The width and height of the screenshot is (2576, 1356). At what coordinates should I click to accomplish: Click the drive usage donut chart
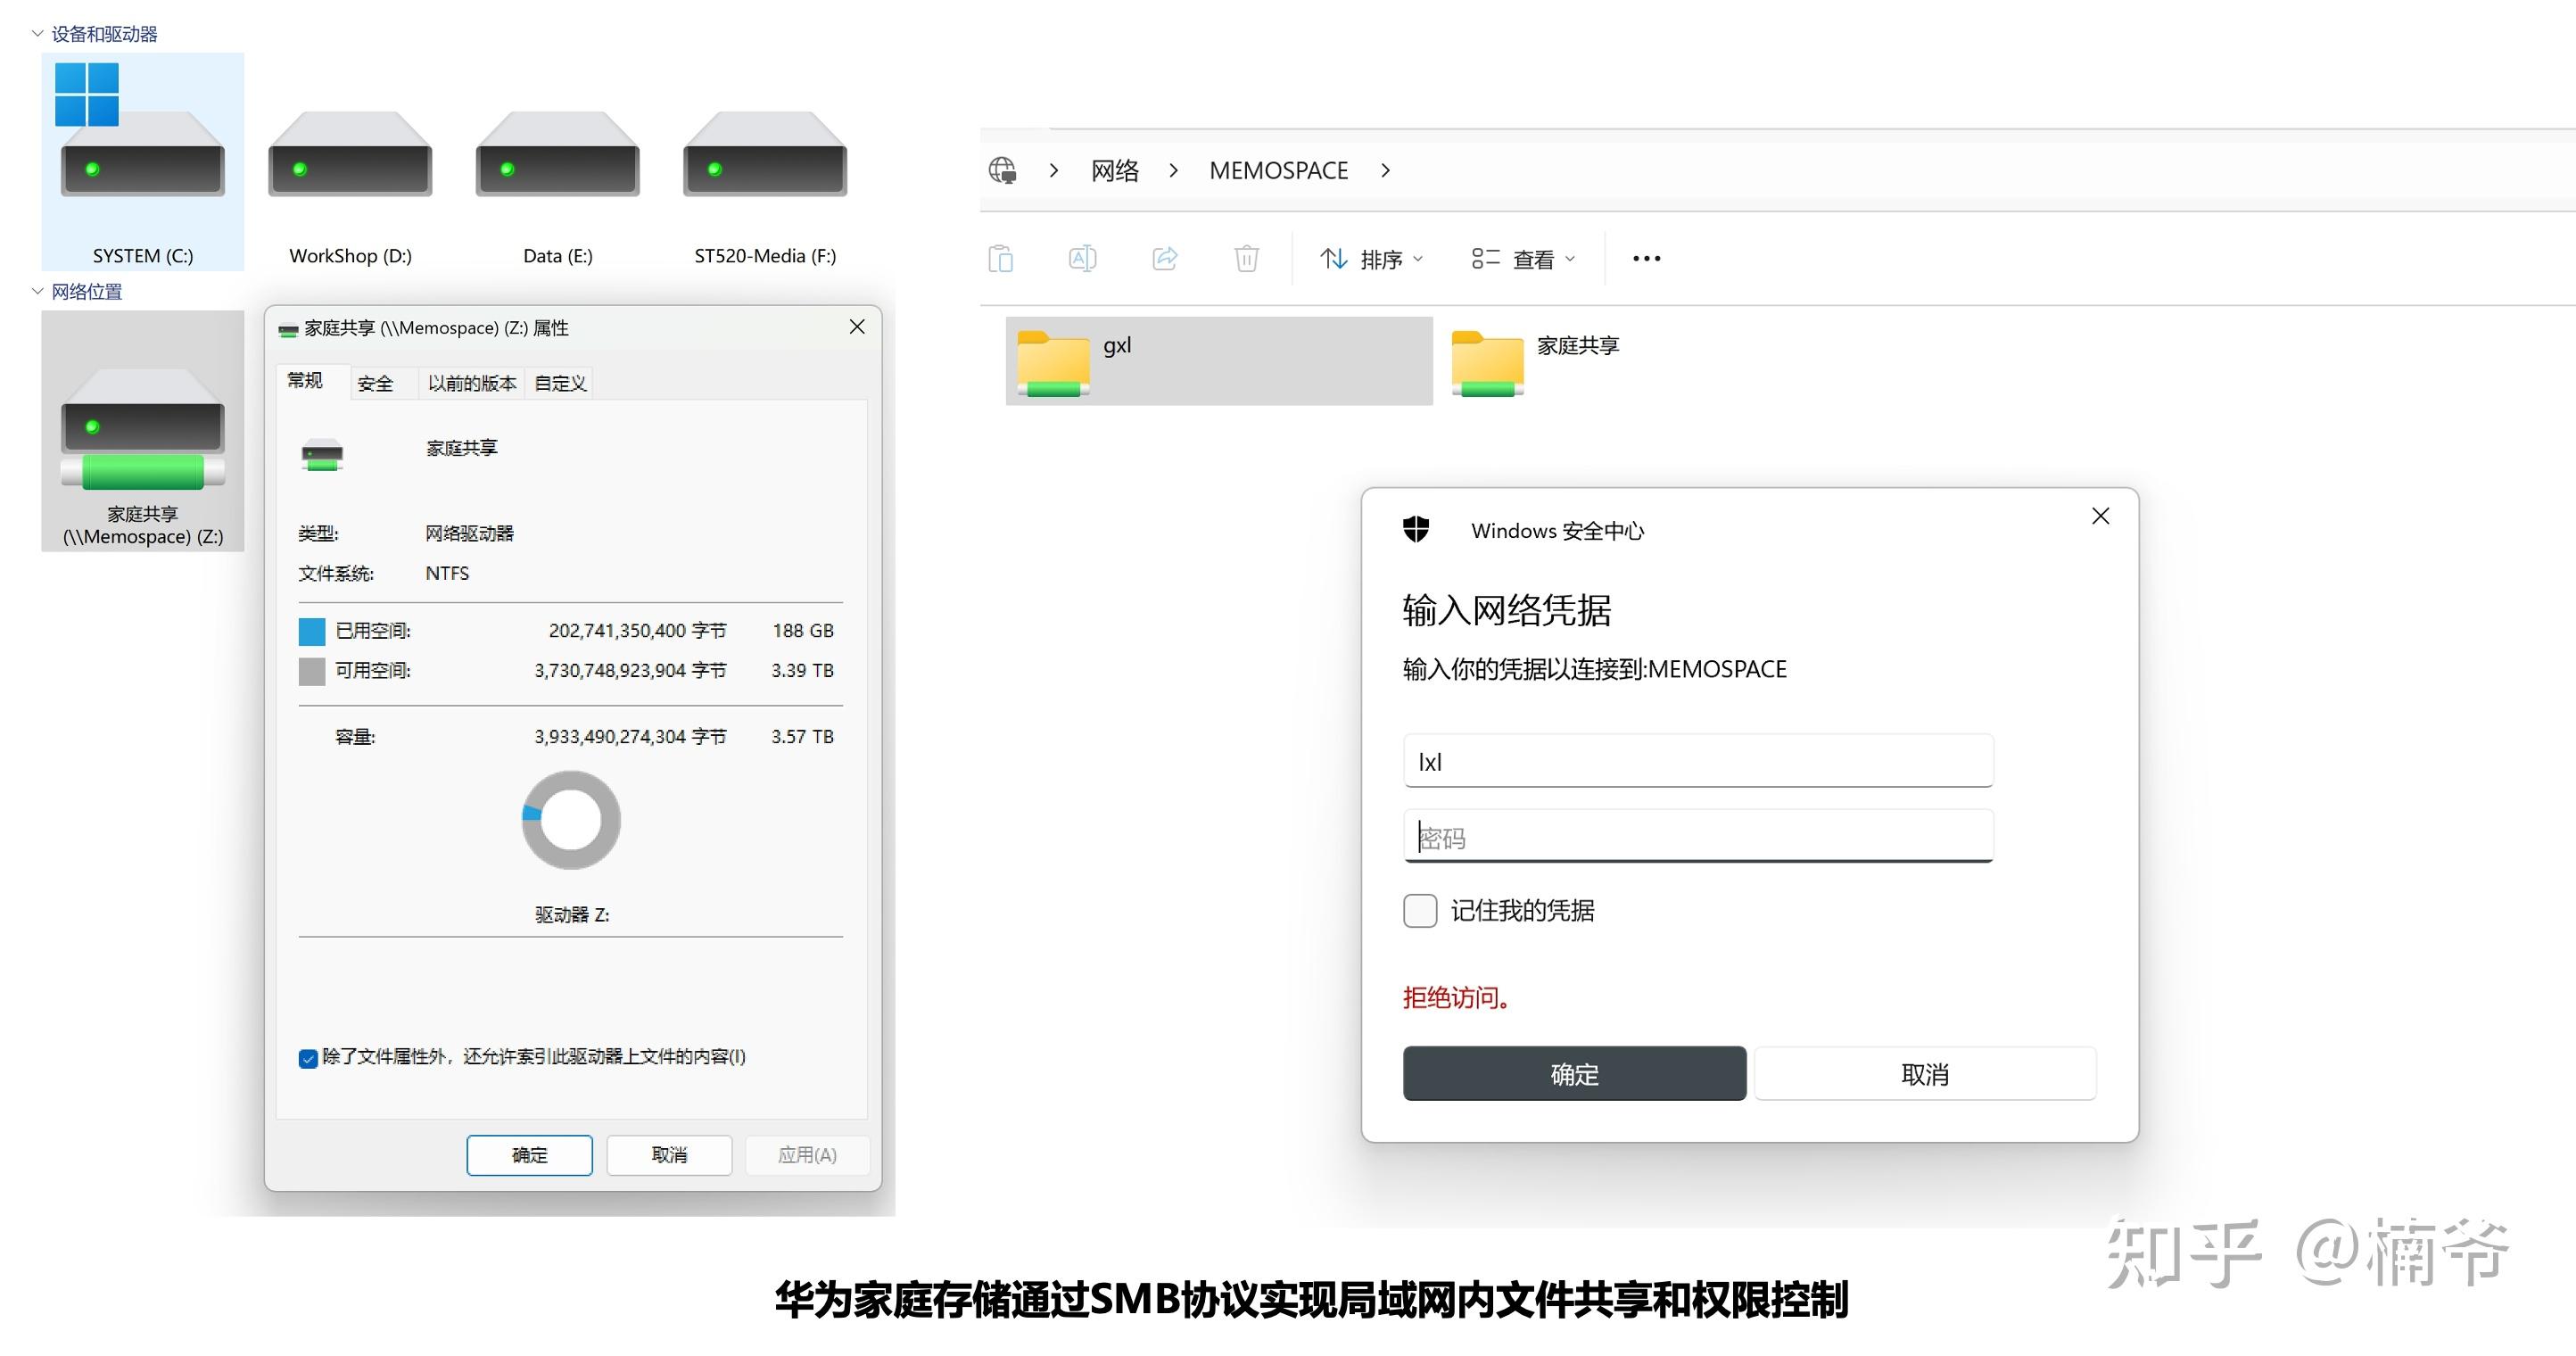(571, 820)
